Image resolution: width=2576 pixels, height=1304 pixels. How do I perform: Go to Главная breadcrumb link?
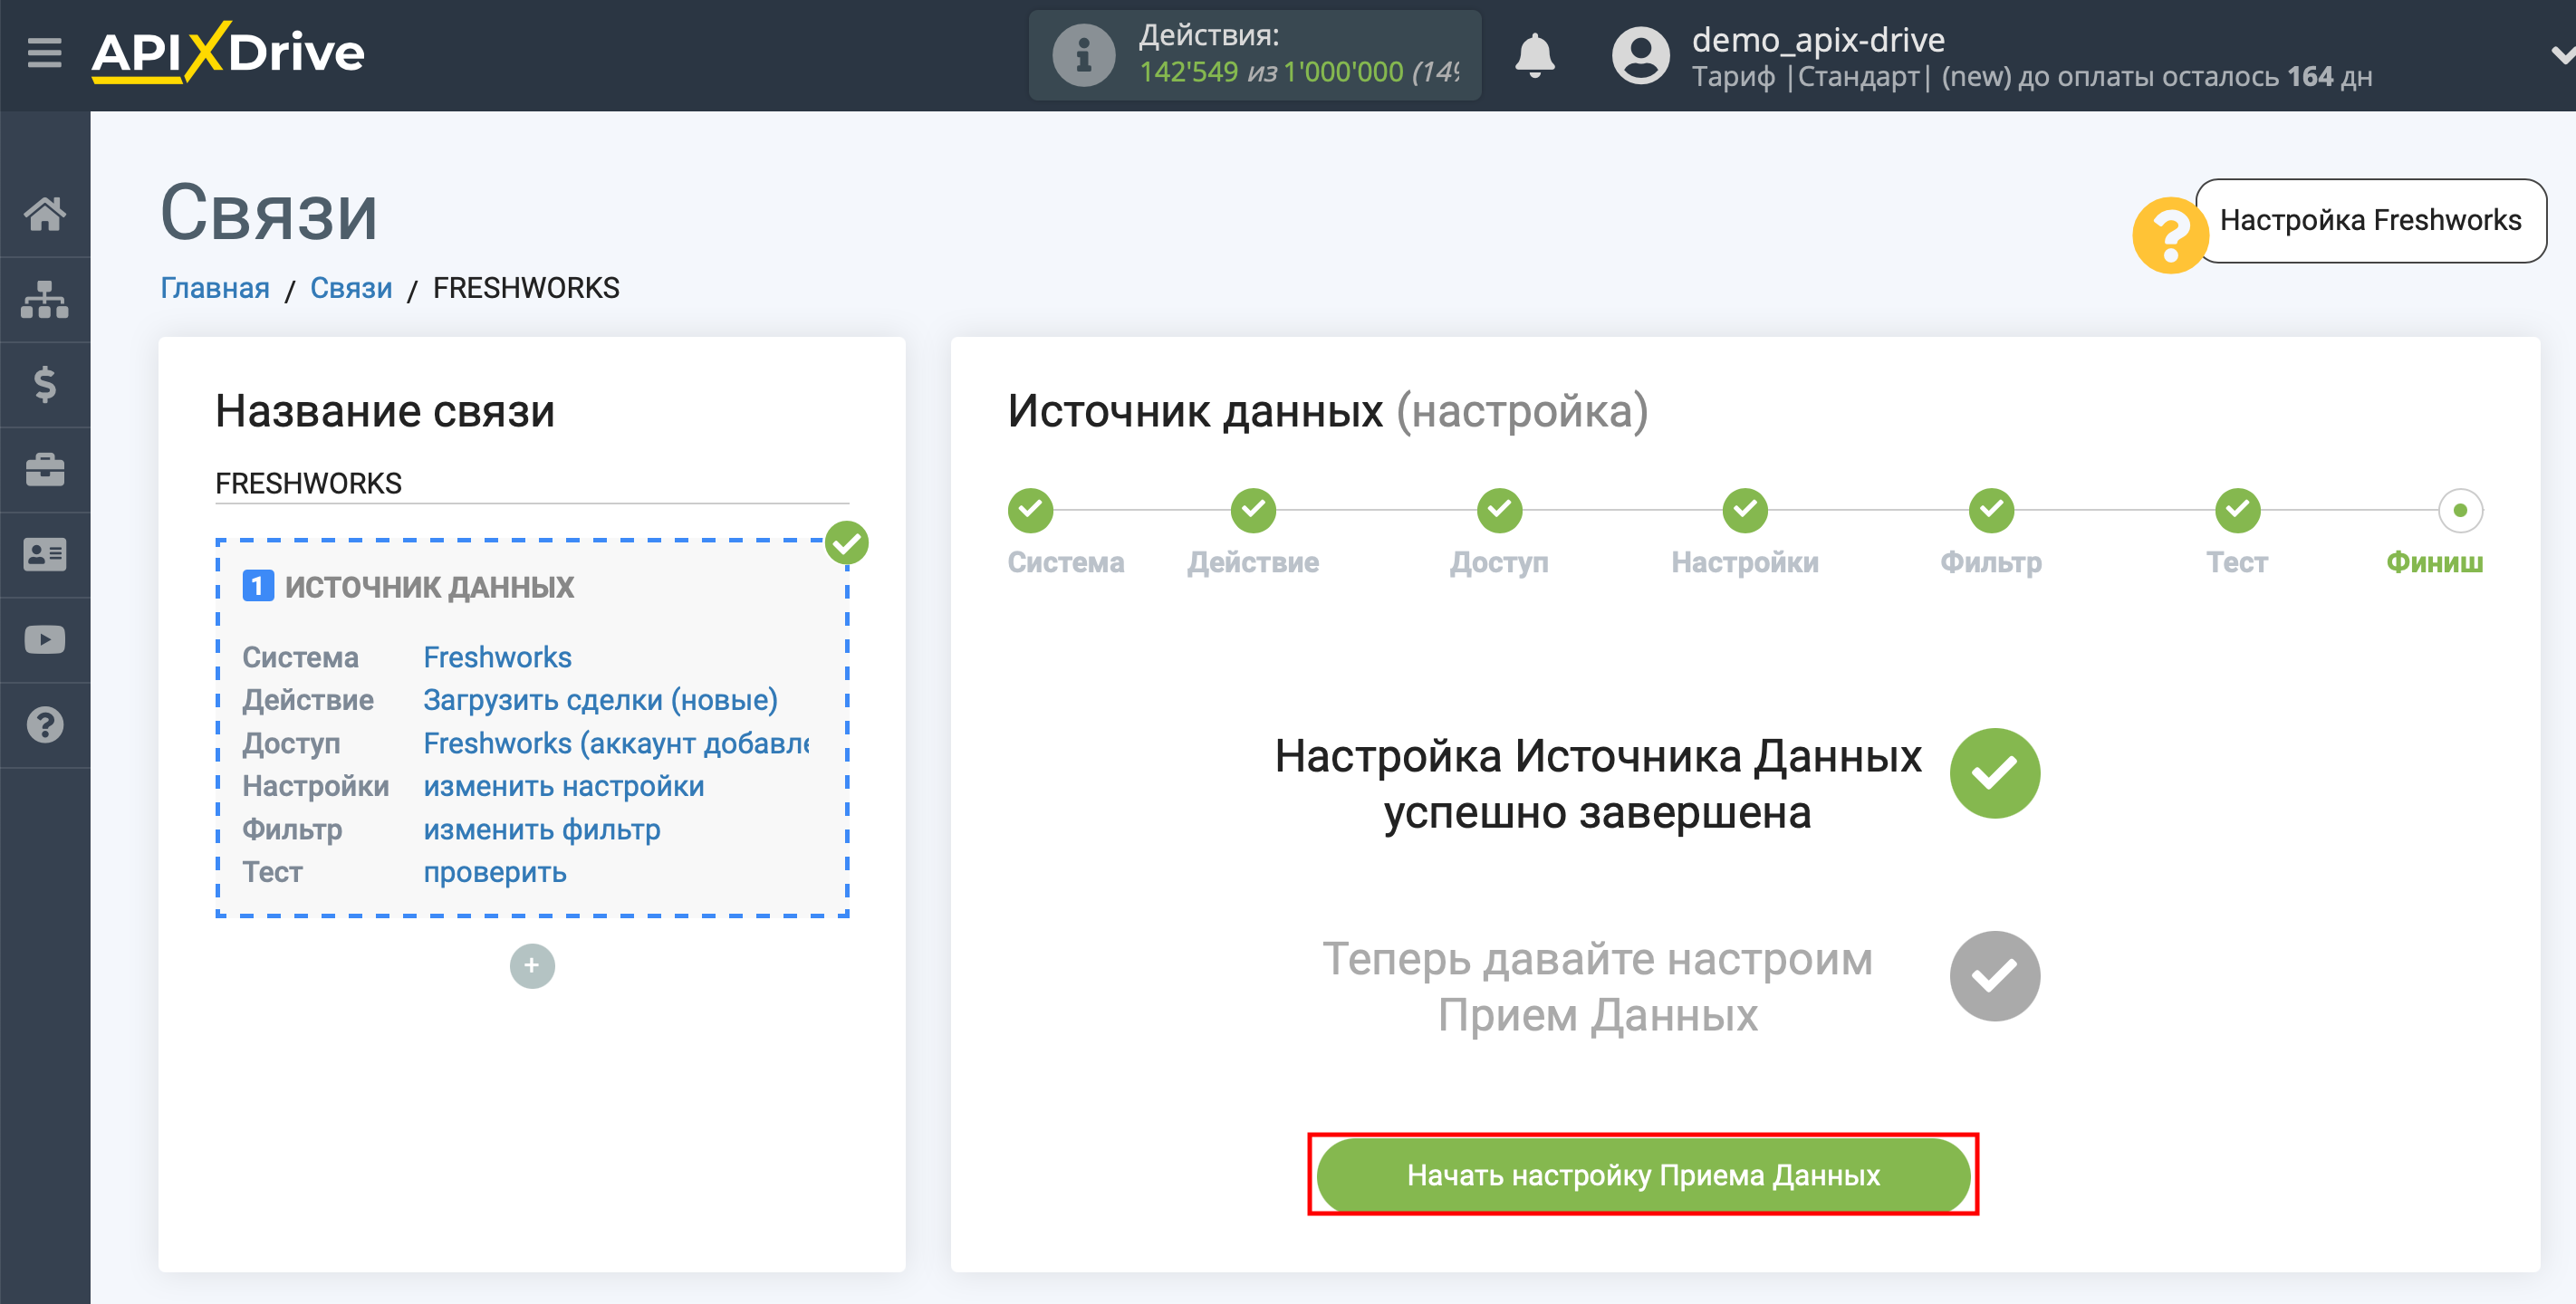(215, 288)
